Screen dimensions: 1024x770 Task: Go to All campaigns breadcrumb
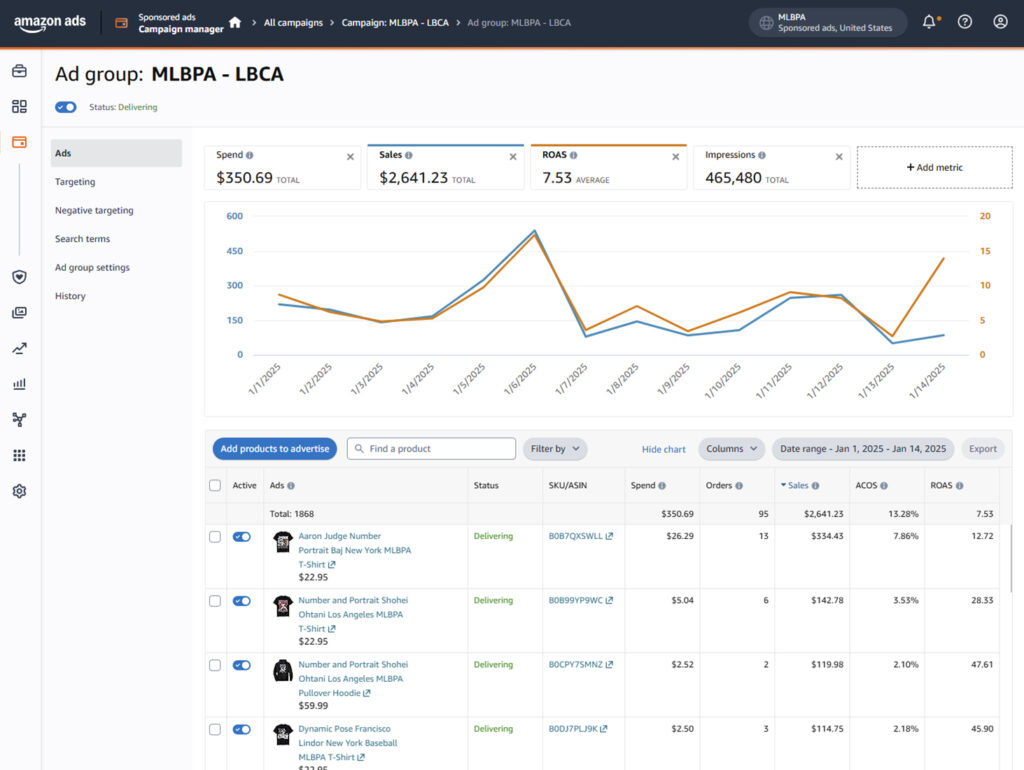pyautogui.click(x=293, y=23)
